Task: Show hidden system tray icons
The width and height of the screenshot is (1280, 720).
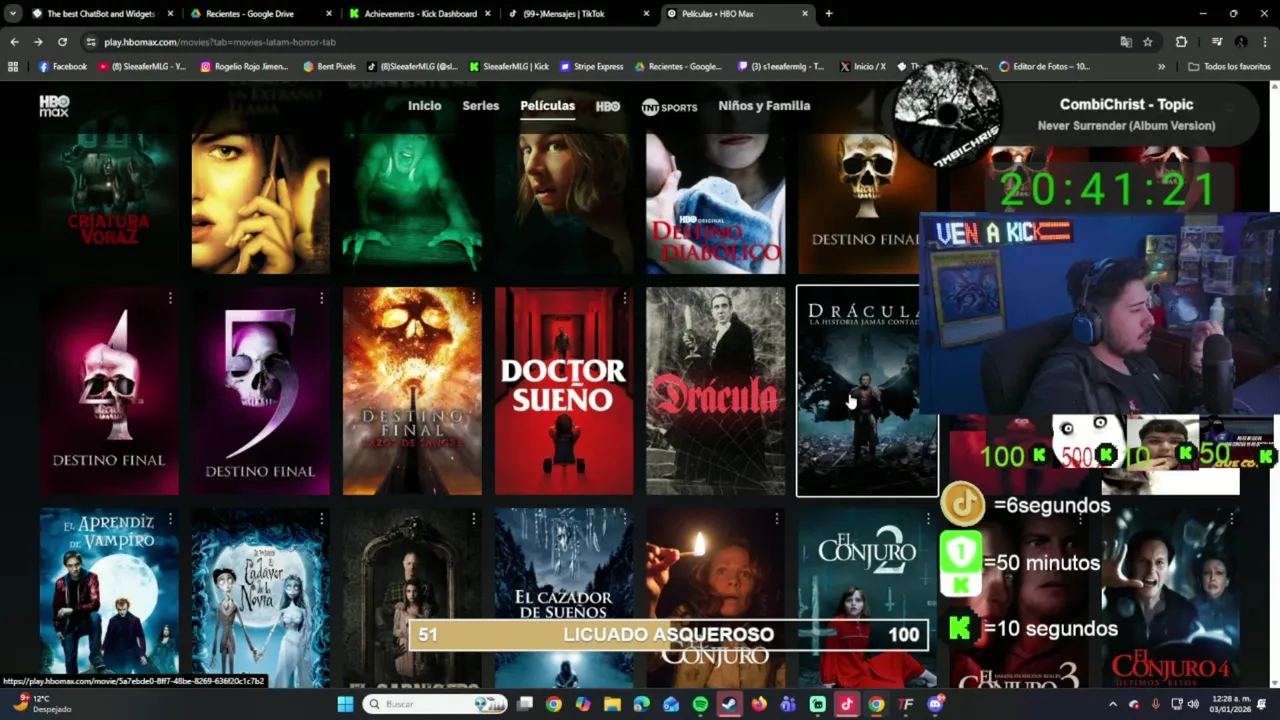Action: pos(1114,704)
